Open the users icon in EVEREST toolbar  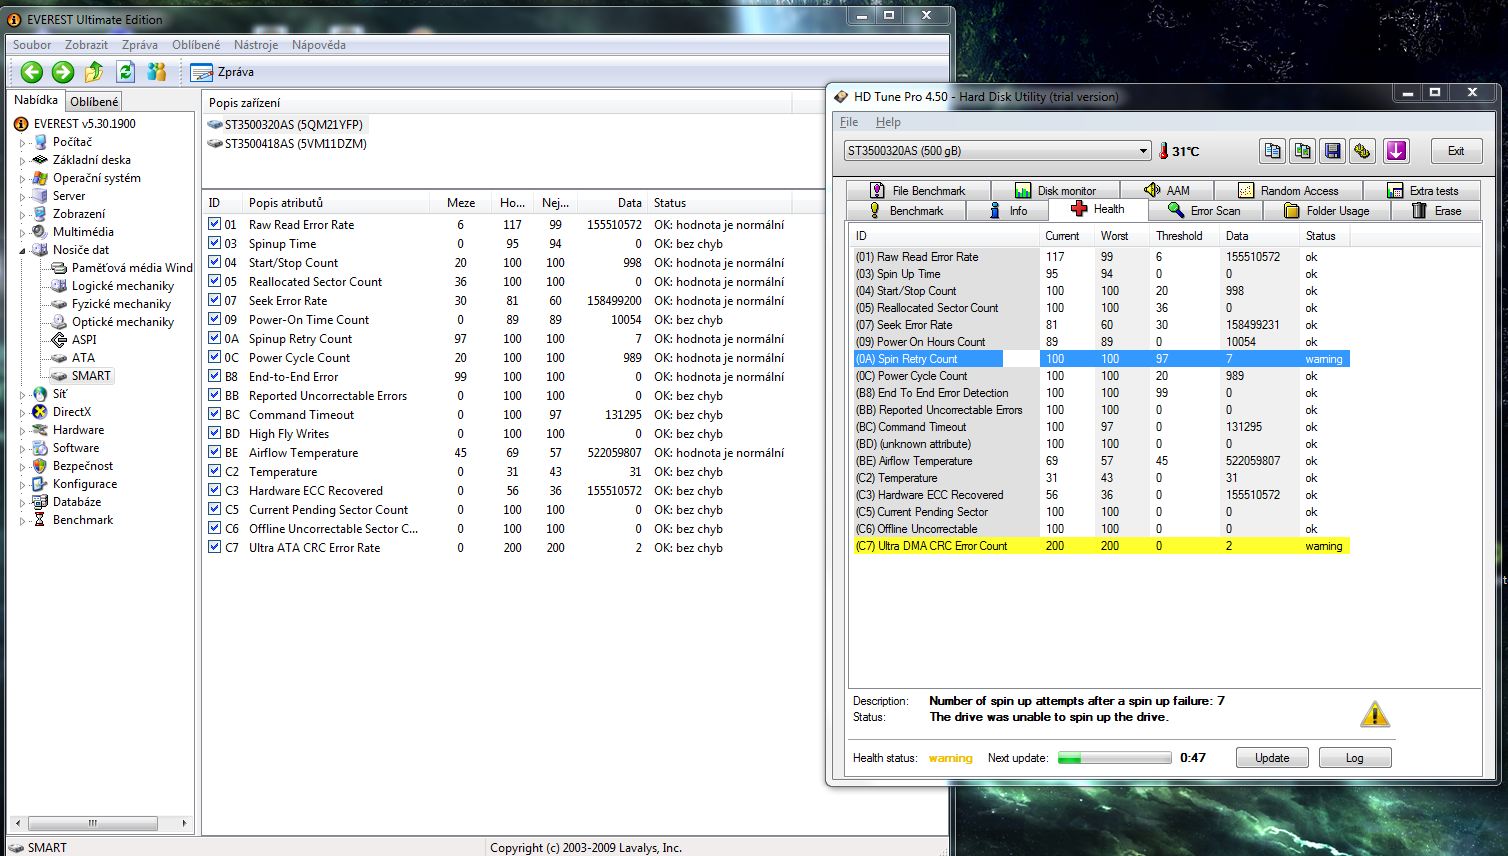156,72
